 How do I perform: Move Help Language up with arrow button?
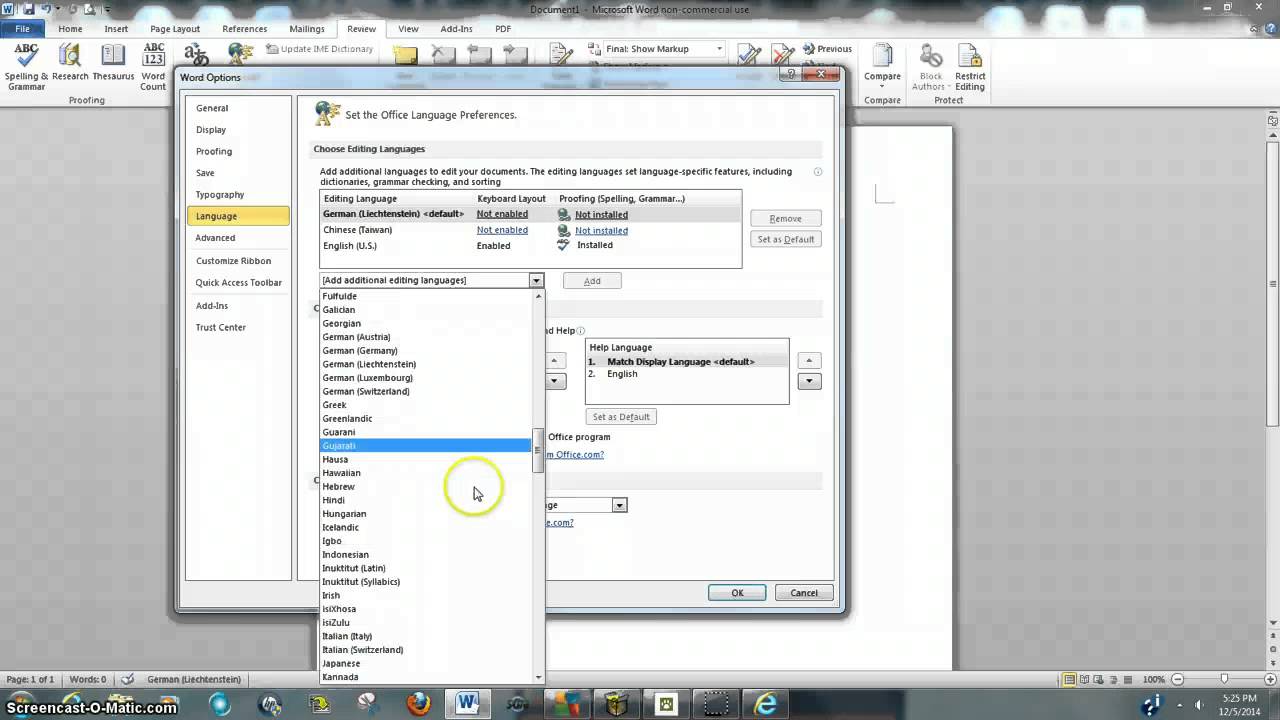point(810,361)
